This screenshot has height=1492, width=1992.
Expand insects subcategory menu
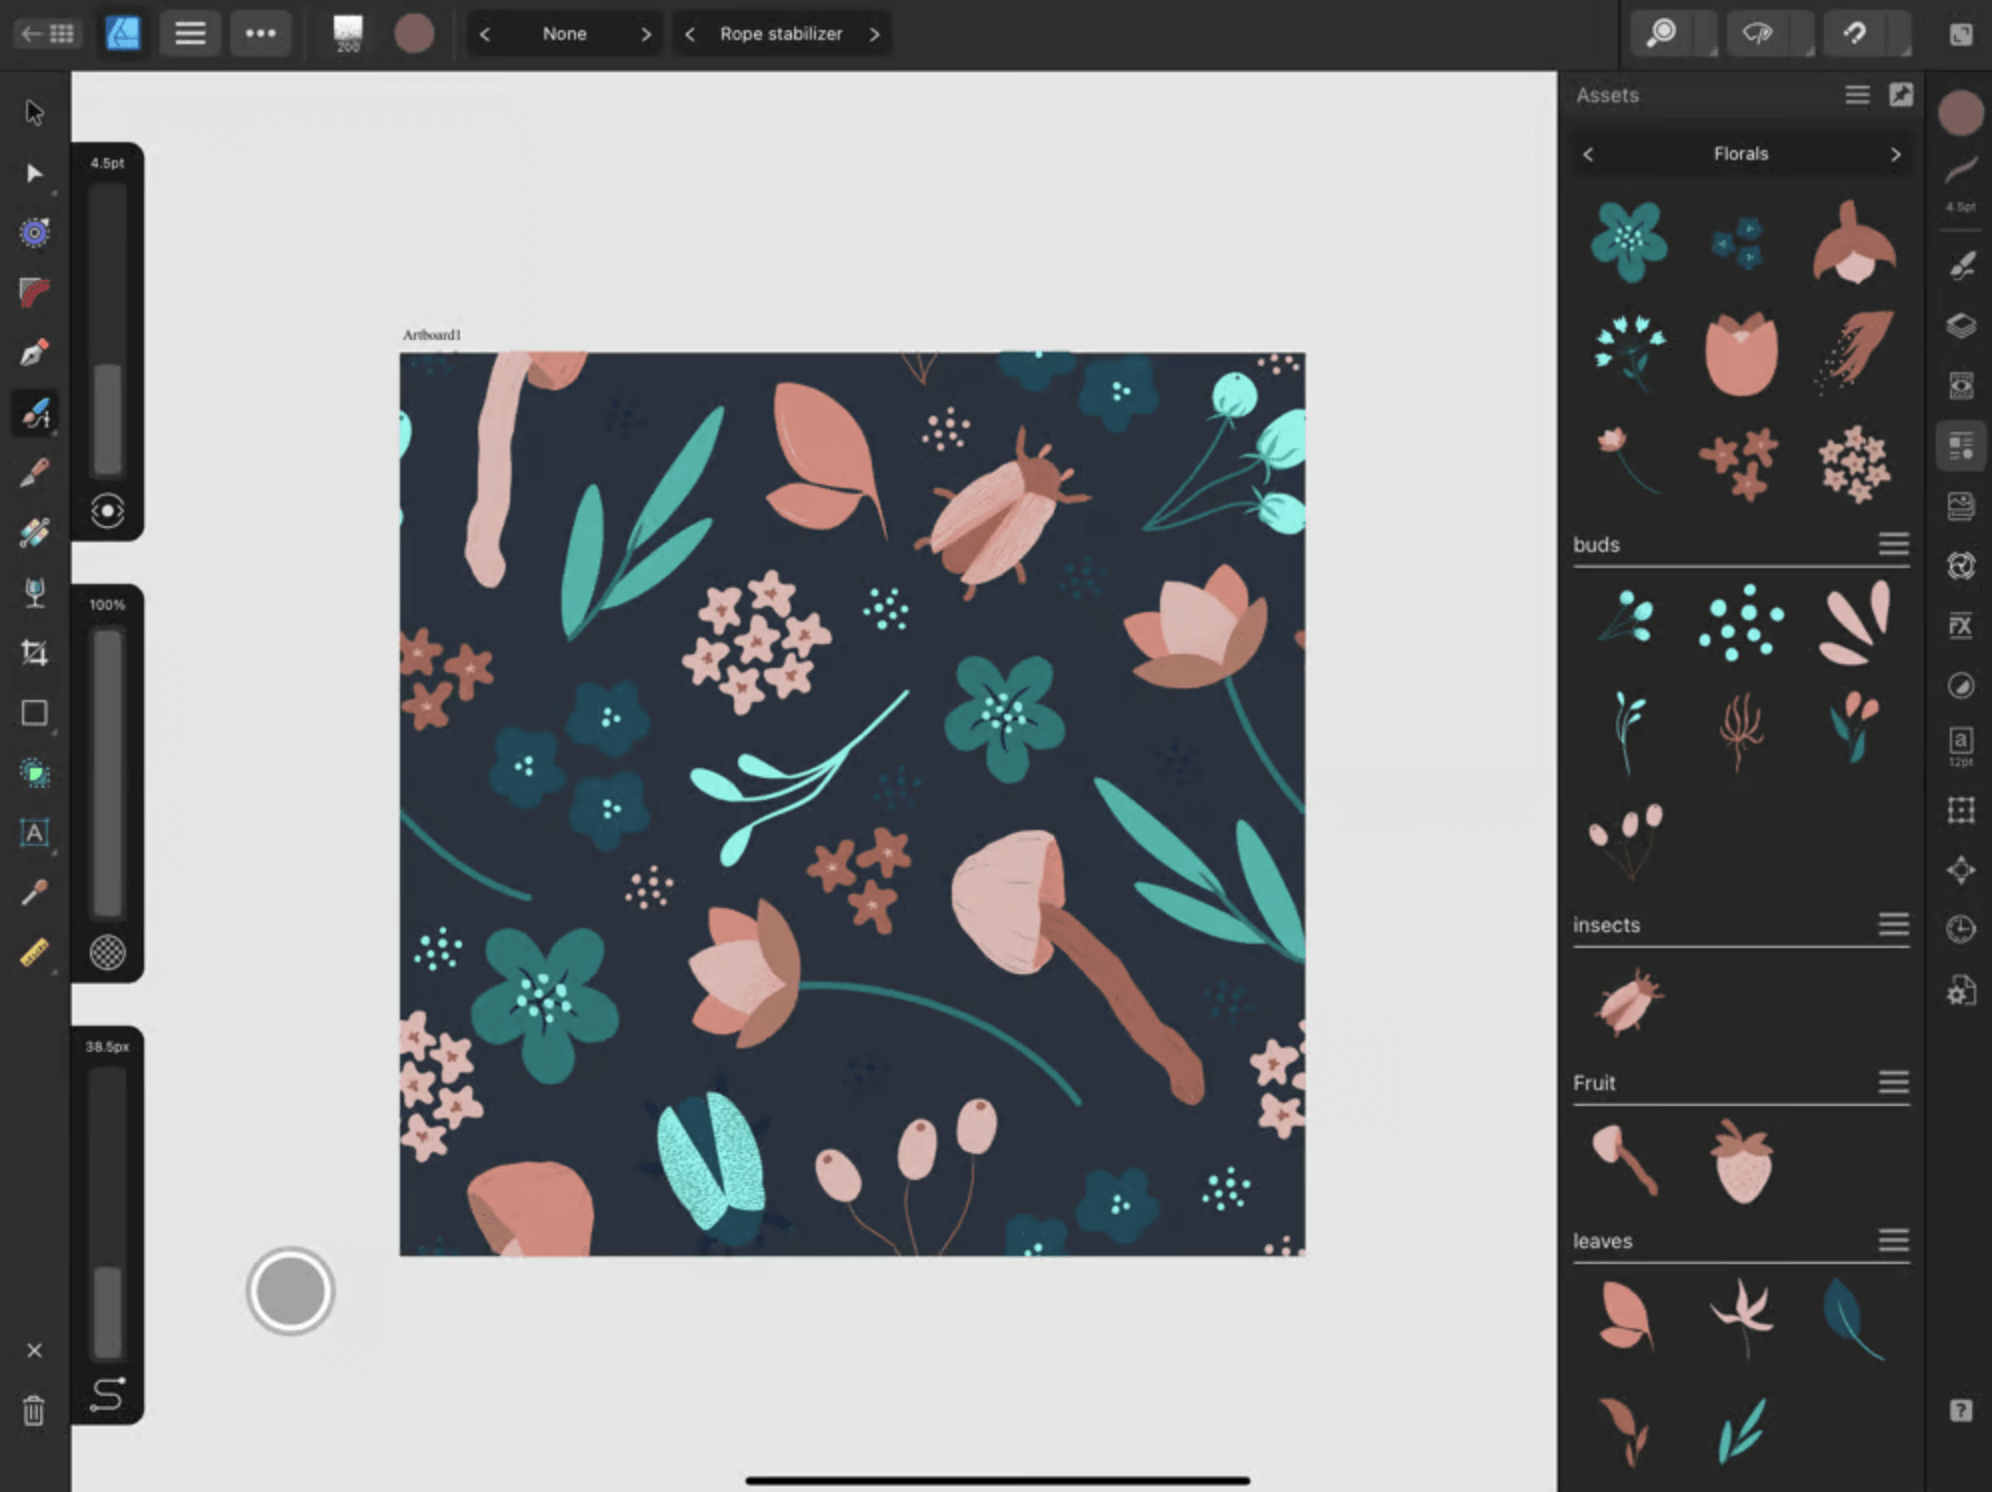tap(1893, 924)
